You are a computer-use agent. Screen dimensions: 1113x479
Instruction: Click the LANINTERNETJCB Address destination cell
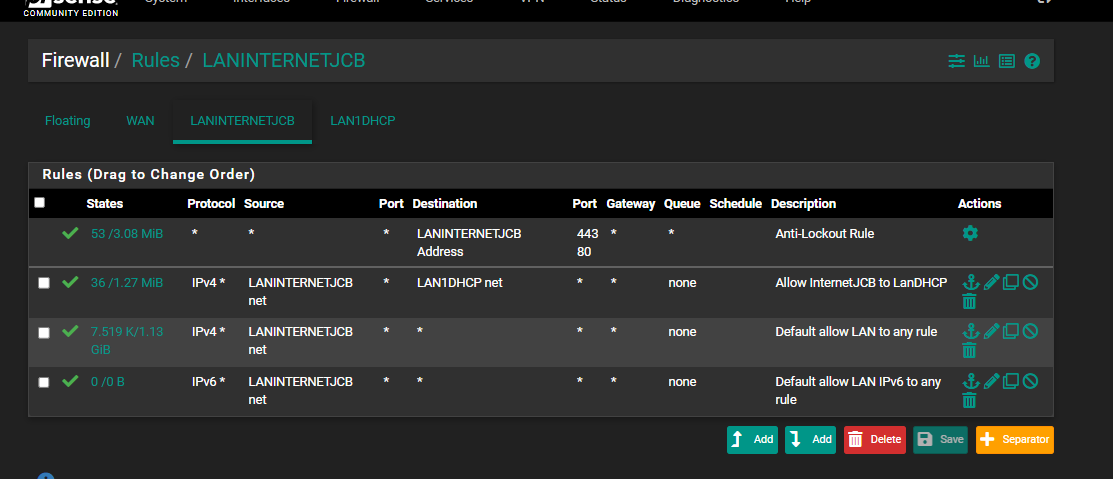pos(469,243)
